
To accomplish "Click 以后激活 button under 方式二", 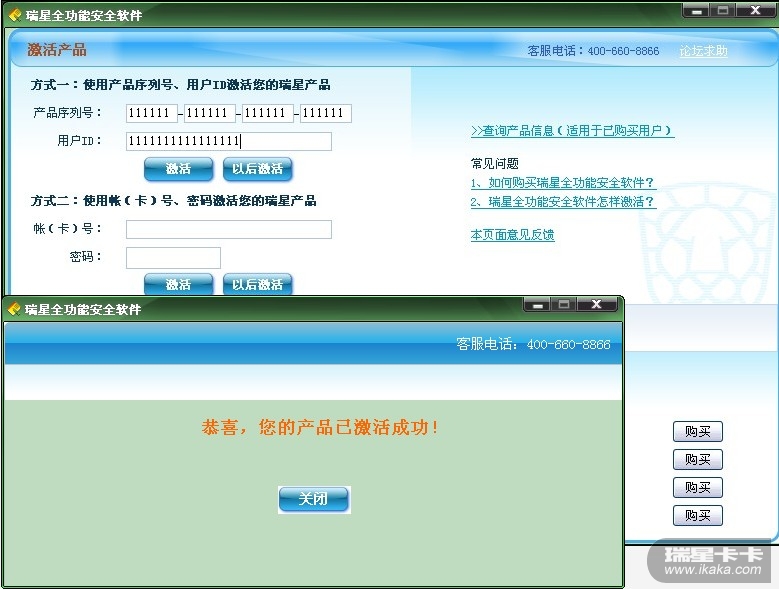I will [257, 284].
